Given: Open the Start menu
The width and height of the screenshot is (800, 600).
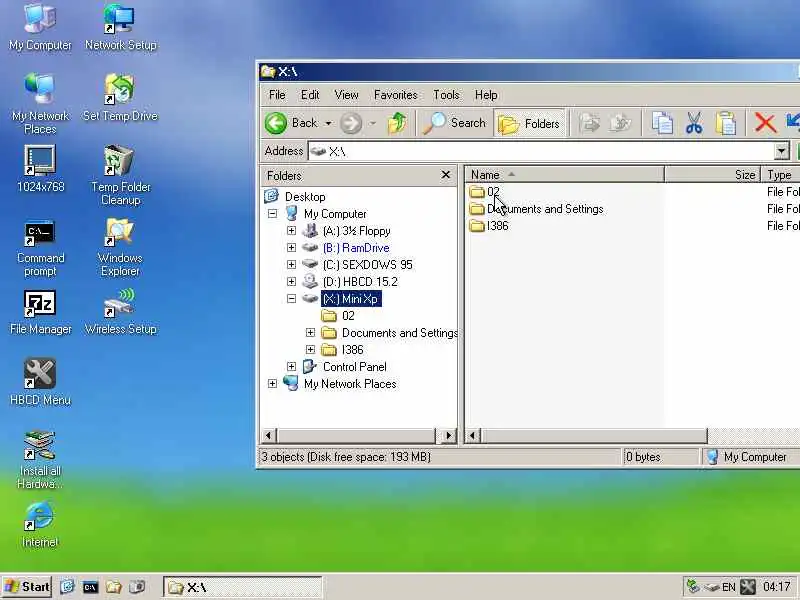Looking at the screenshot, I should 28,587.
